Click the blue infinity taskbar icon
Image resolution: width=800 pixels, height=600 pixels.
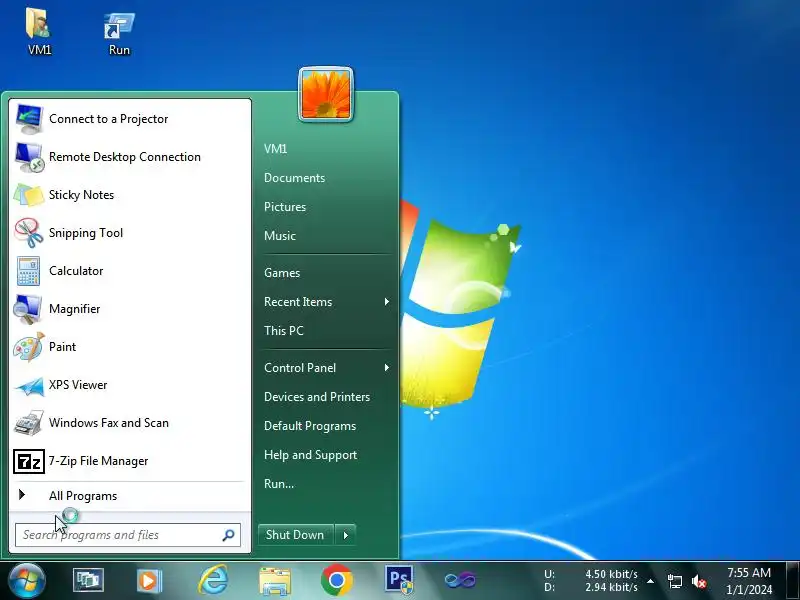(x=460, y=580)
